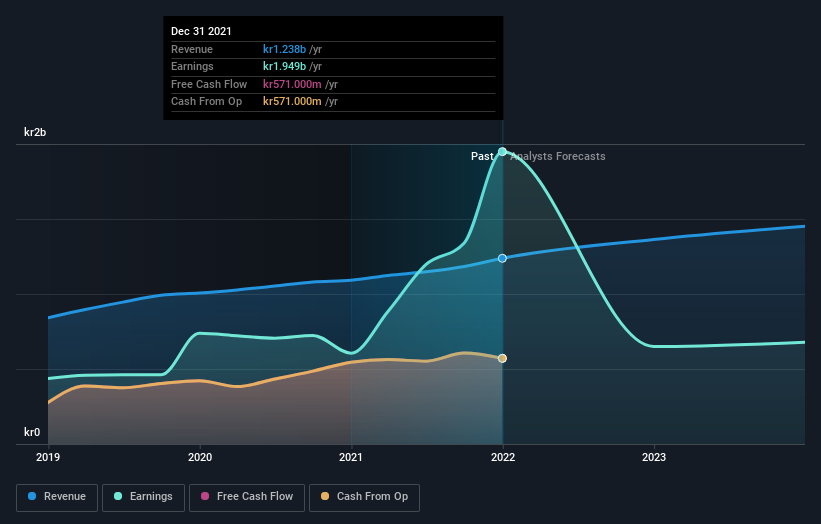Click the Revenue data point on blue line
The height and width of the screenshot is (524, 821).
coord(502,258)
